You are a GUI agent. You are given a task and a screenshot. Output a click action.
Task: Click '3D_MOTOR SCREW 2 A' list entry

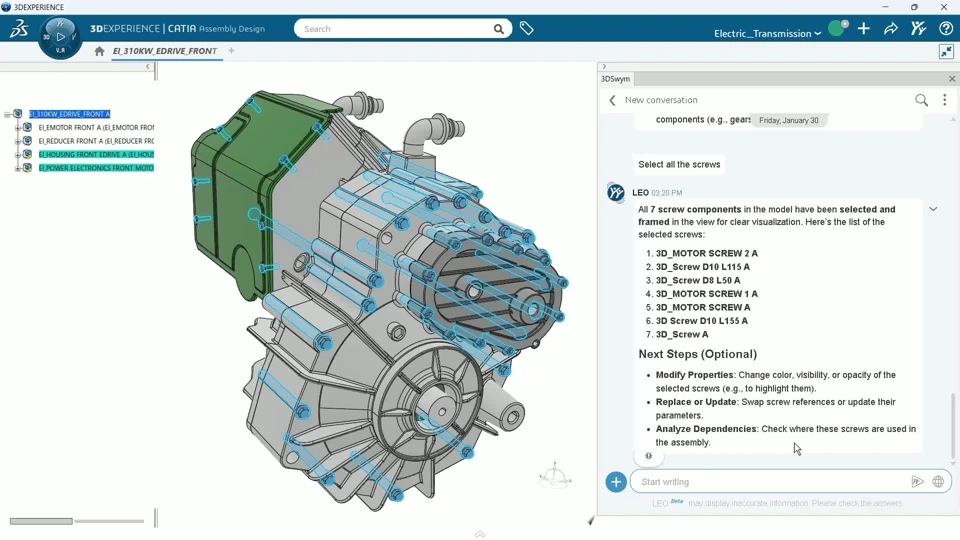tap(707, 253)
